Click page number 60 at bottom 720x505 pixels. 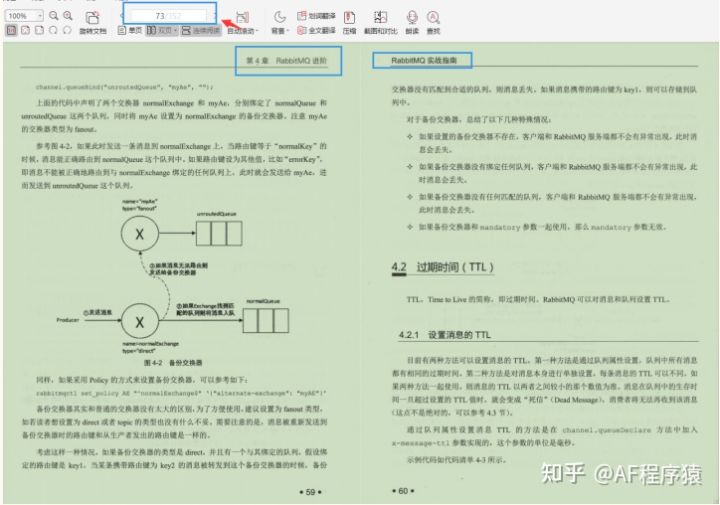pos(403,491)
